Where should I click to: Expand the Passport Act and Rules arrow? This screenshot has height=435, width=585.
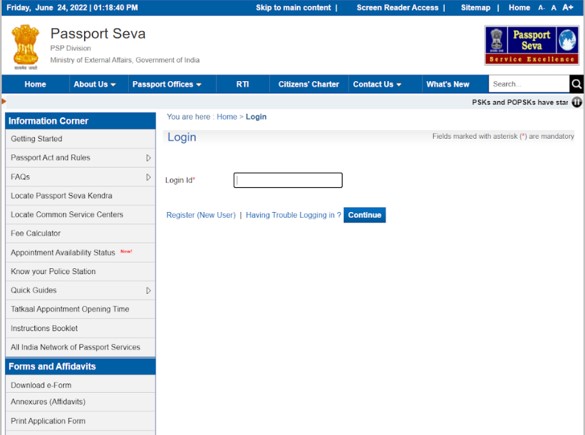tap(148, 158)
